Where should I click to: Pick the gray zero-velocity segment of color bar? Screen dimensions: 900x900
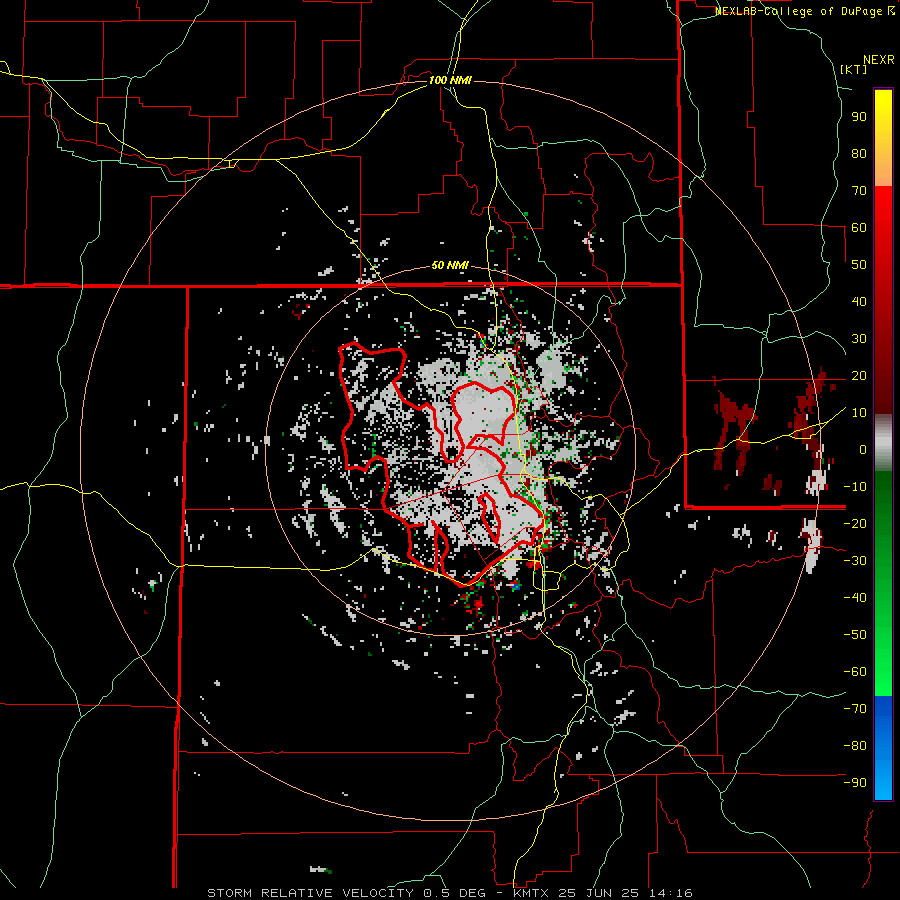pyautogui.click(x=883, y=443)
